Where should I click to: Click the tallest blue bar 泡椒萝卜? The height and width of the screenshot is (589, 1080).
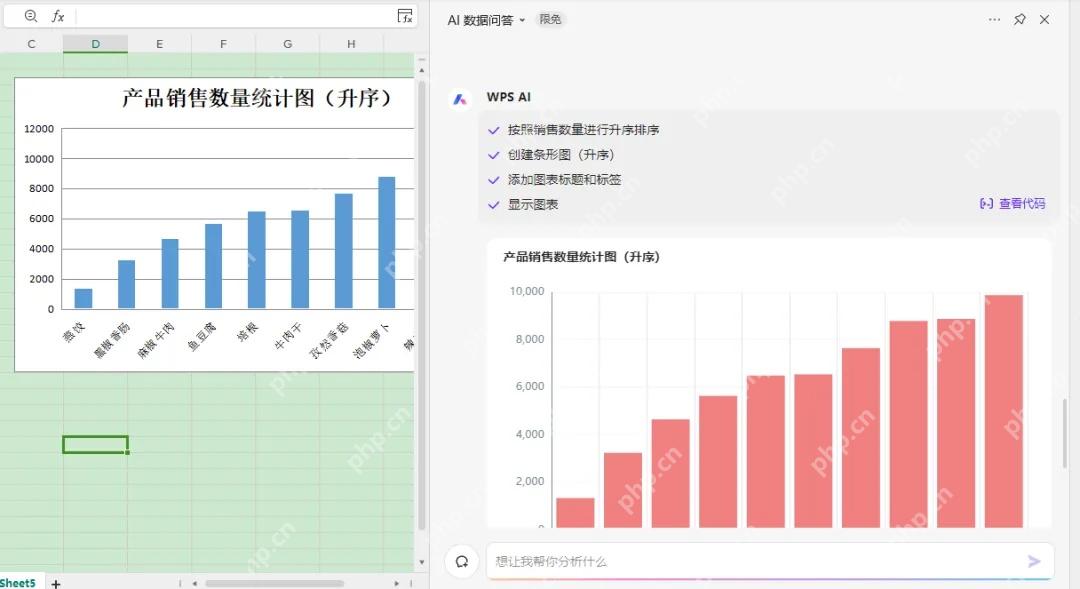point(386,242)
